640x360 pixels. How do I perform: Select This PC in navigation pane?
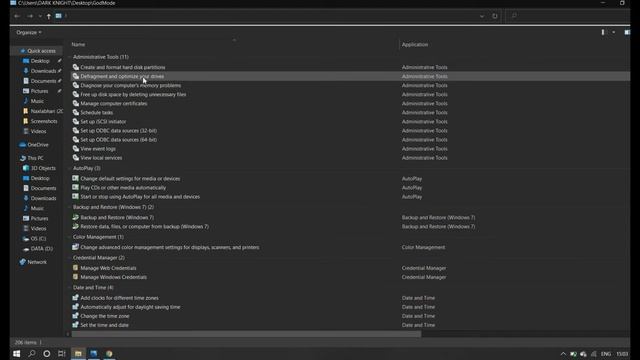(x=35, y=158)
